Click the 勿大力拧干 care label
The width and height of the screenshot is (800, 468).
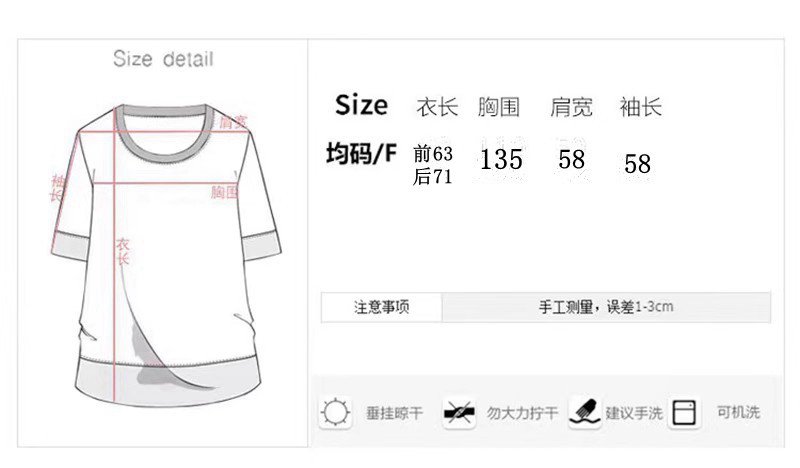(522, 413)
